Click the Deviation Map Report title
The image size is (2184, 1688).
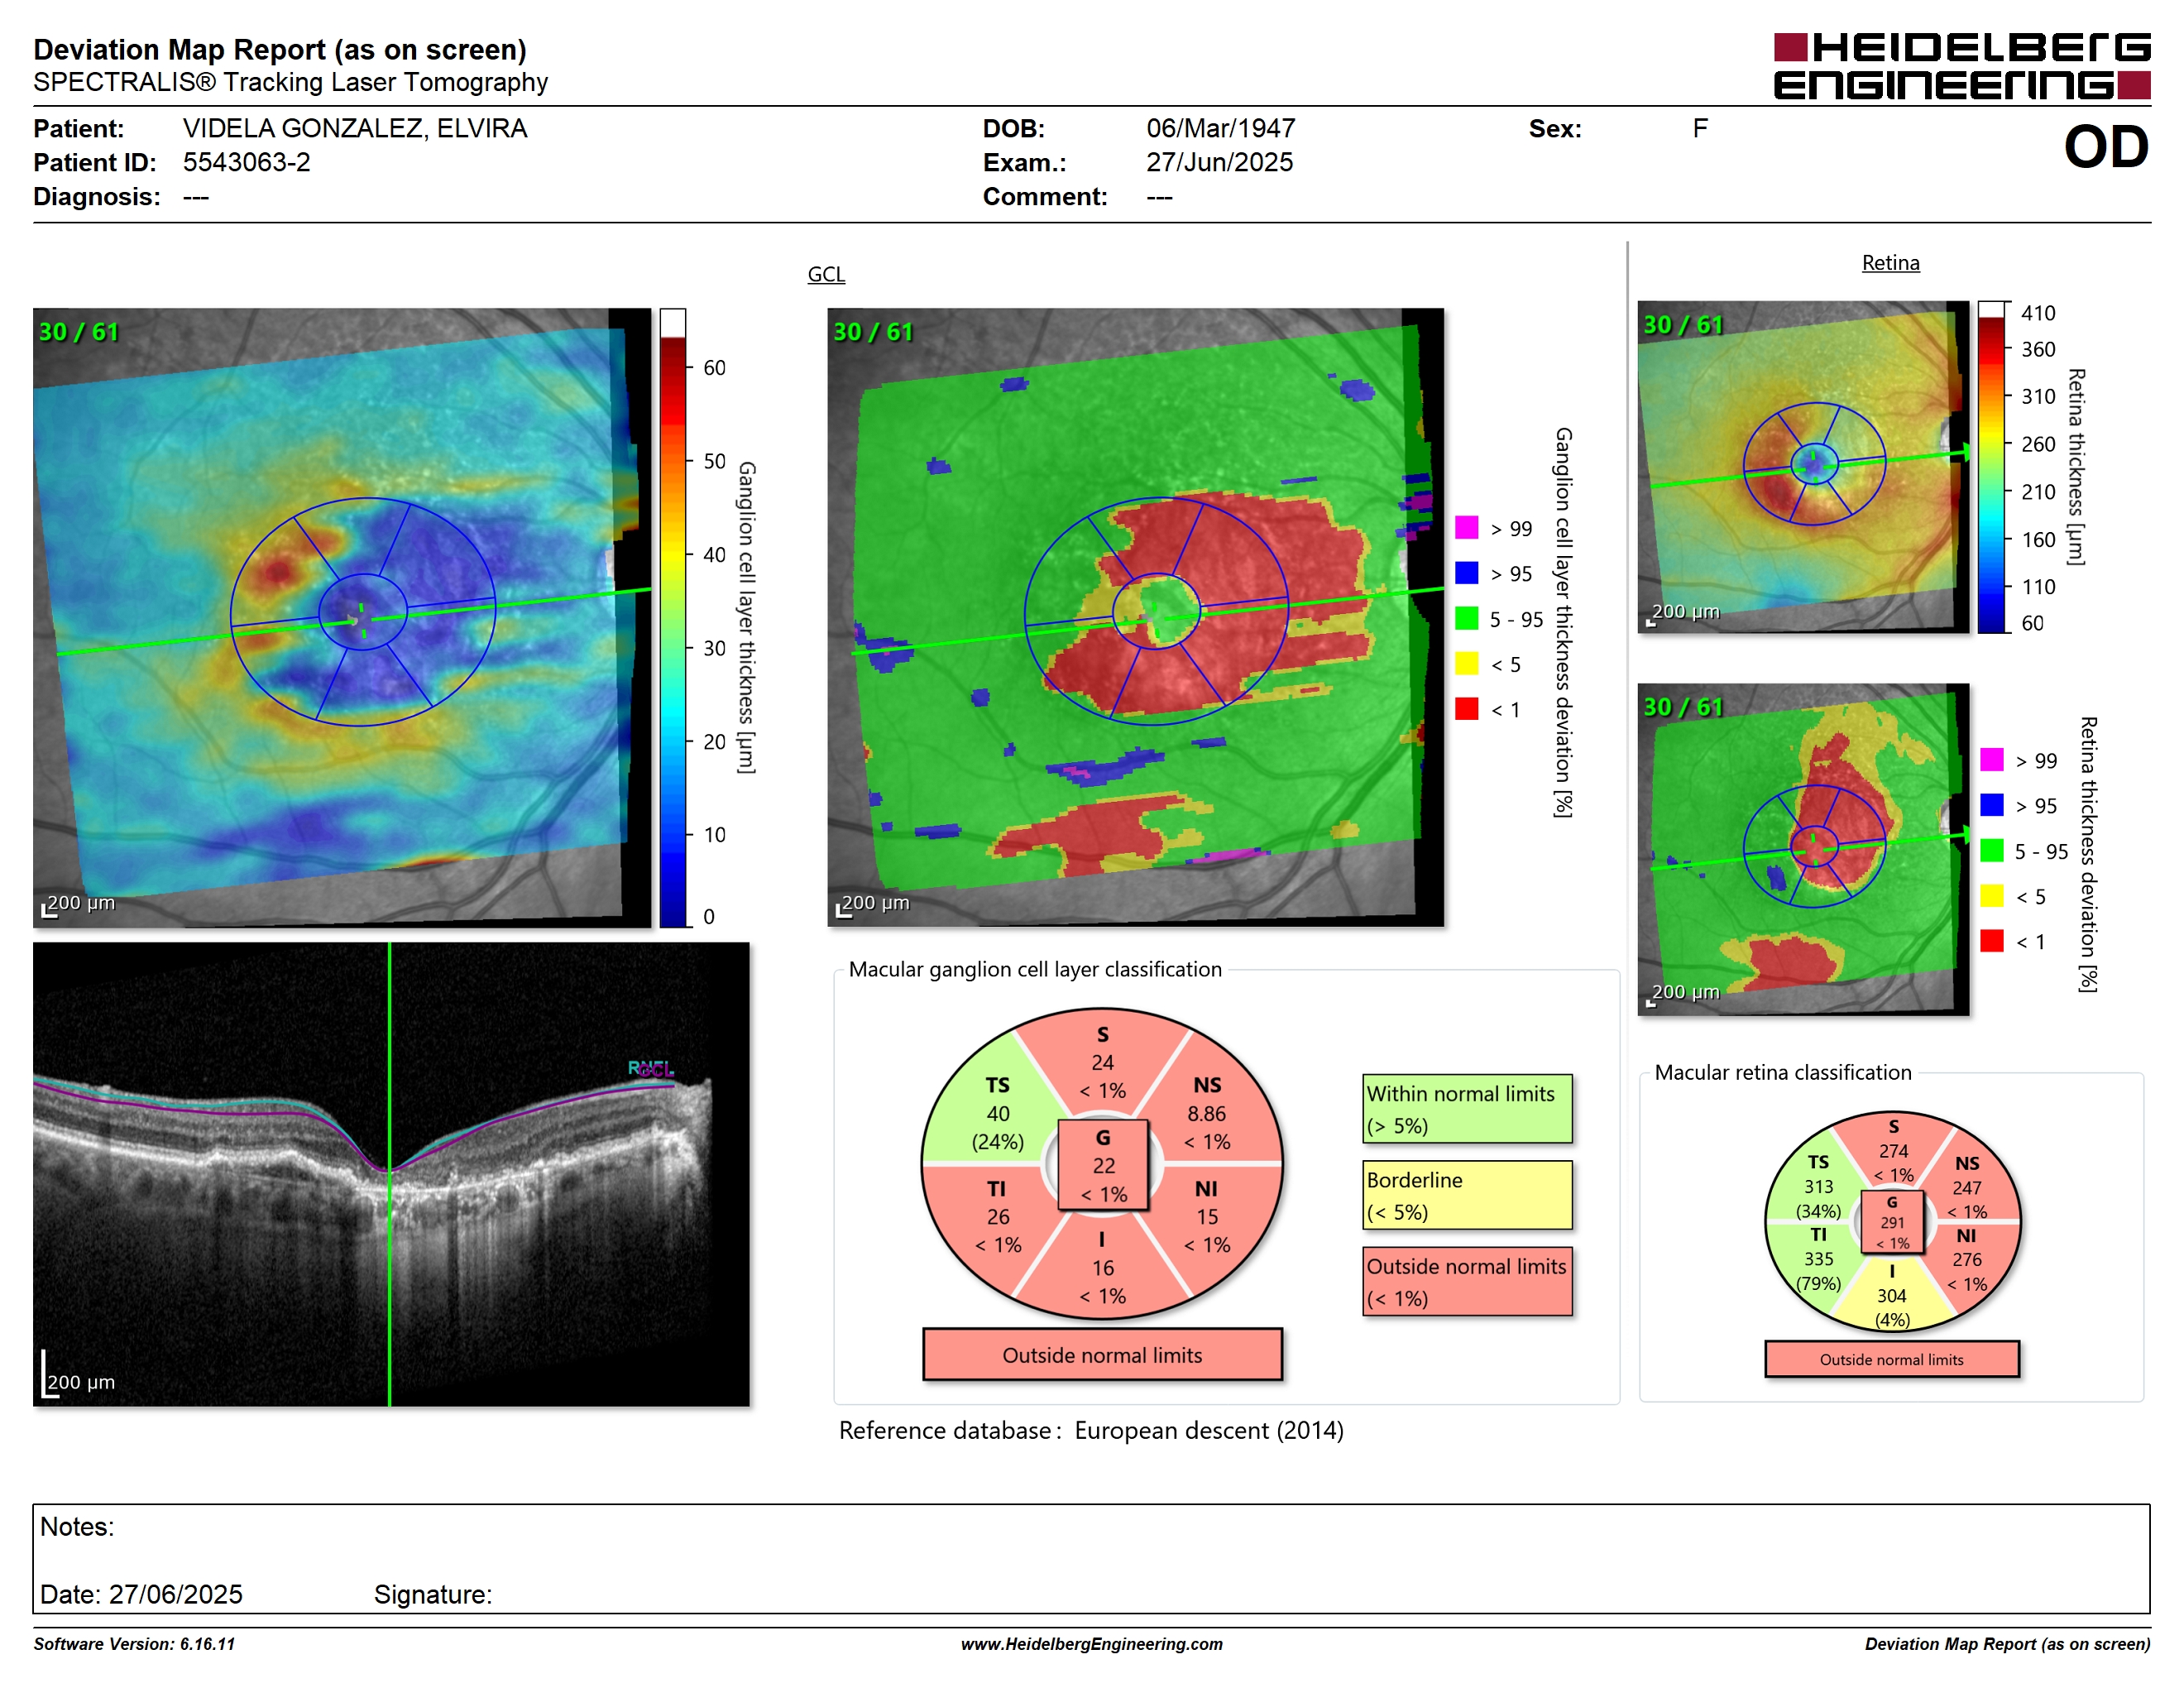pyautogui.click(x=280, y=50)
